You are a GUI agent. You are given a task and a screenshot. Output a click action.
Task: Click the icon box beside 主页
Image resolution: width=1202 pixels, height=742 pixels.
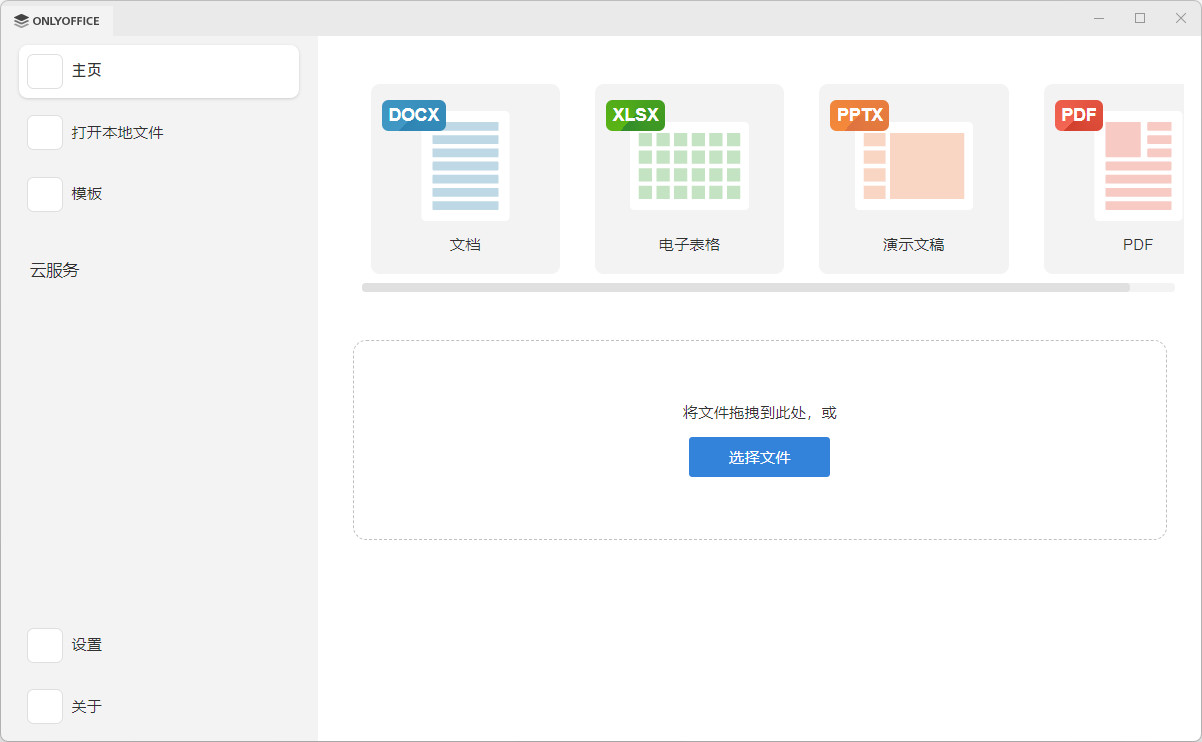point(45,71)
